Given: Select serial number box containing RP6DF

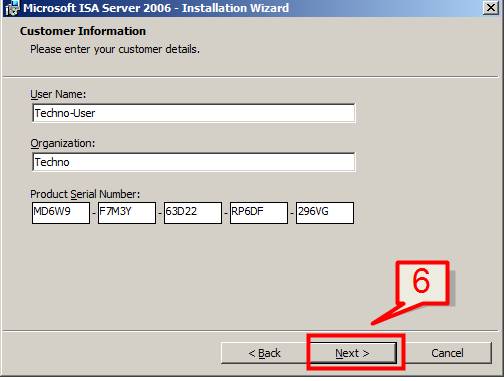Looking at the screenshot, I should pos(259,213).
